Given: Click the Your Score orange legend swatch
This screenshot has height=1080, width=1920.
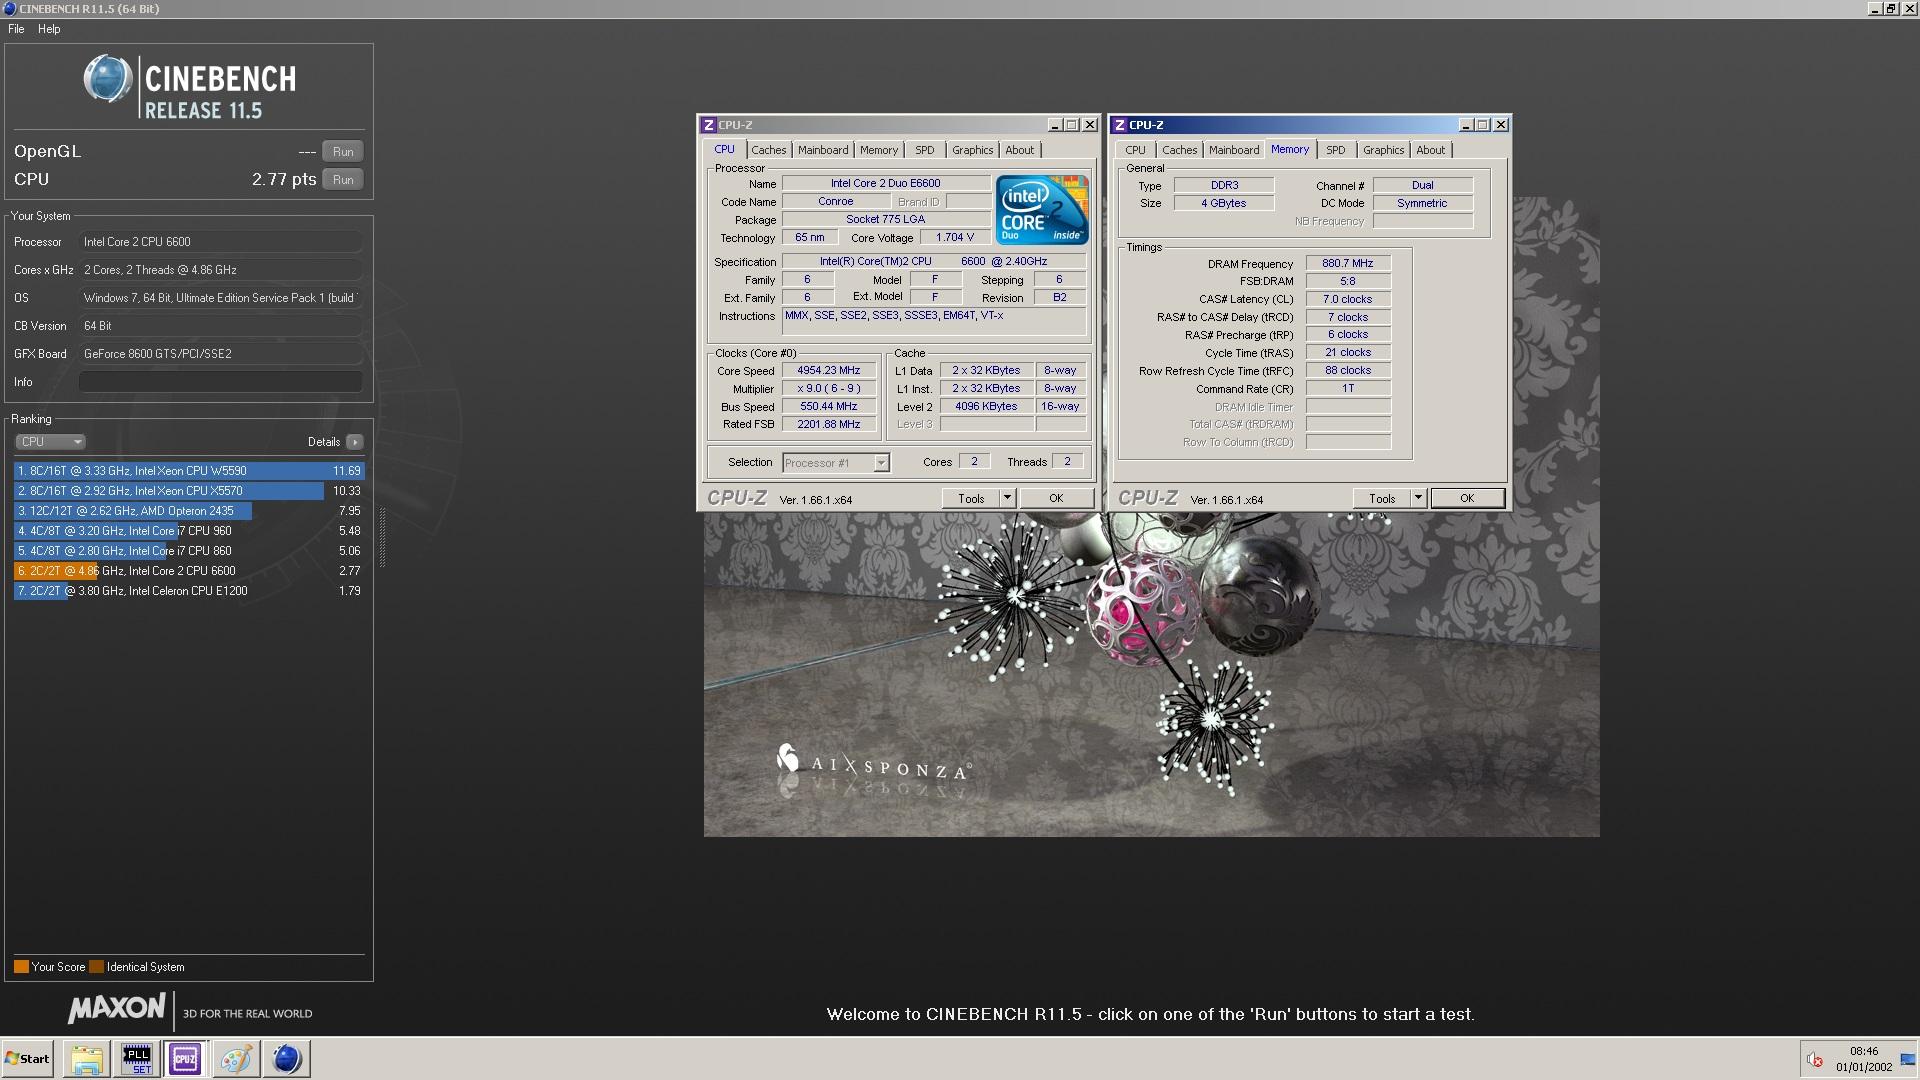Looking at the screenshot, I should pyautogui.click(x=21, y=967).
